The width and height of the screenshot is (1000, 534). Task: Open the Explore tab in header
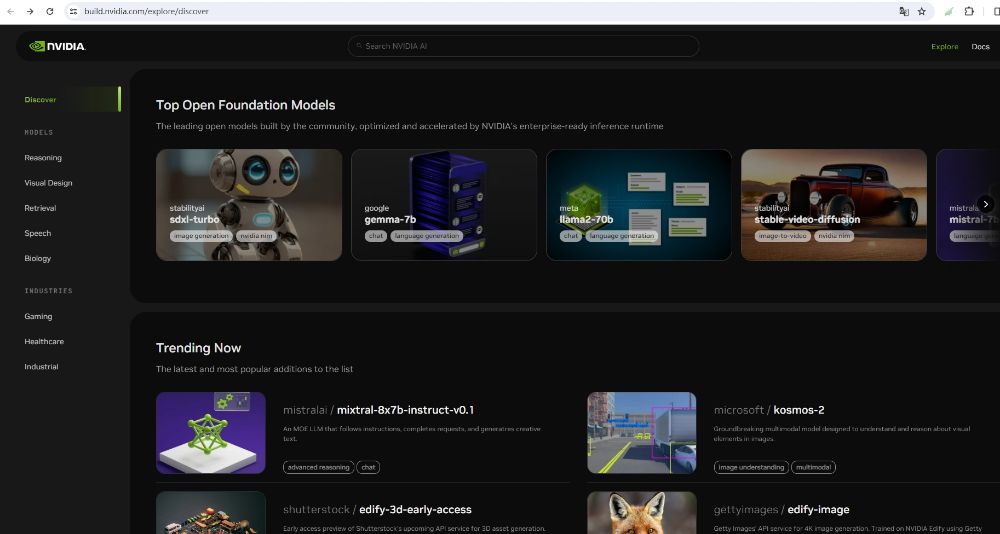[944, 47]
